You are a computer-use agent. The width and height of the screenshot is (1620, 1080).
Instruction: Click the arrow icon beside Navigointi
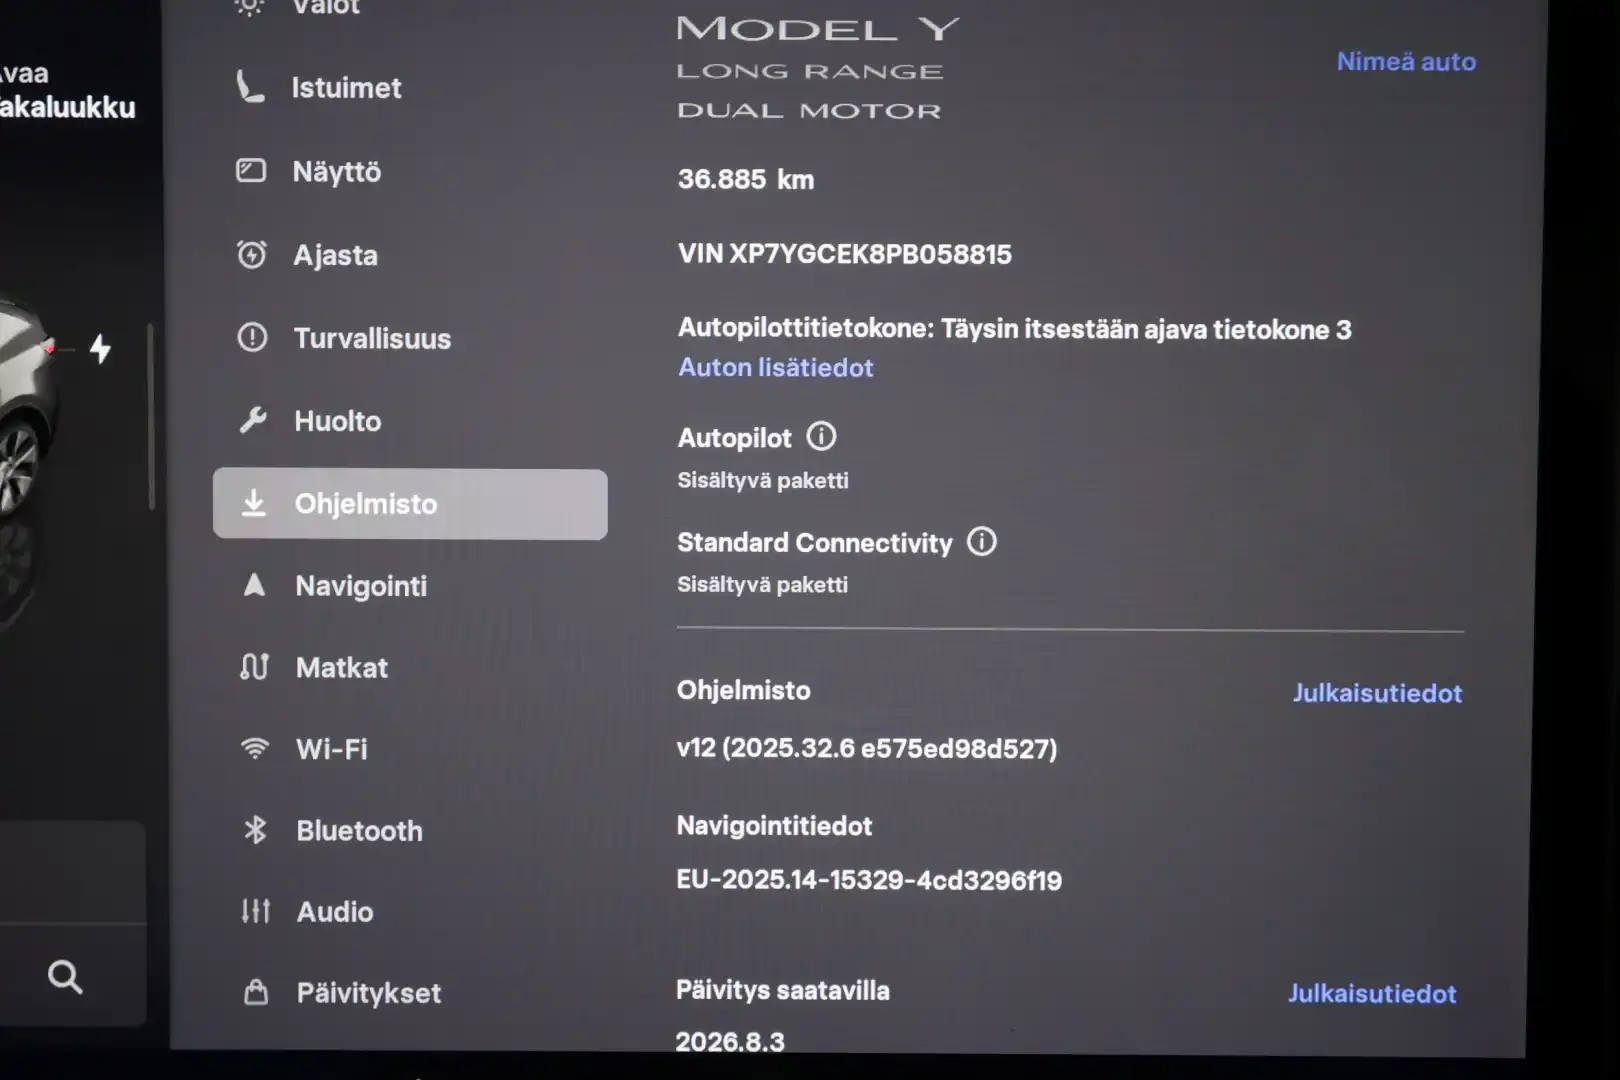tap(254, 585)
